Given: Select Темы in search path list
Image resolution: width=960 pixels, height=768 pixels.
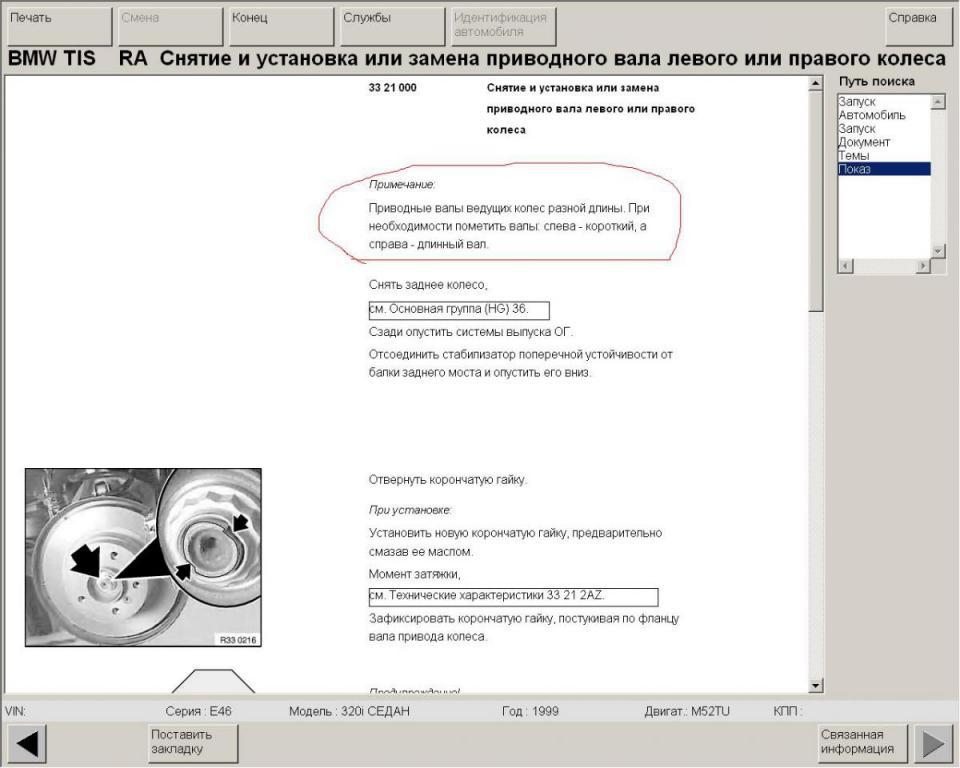Looking at the screenshot, I should 854,156.
